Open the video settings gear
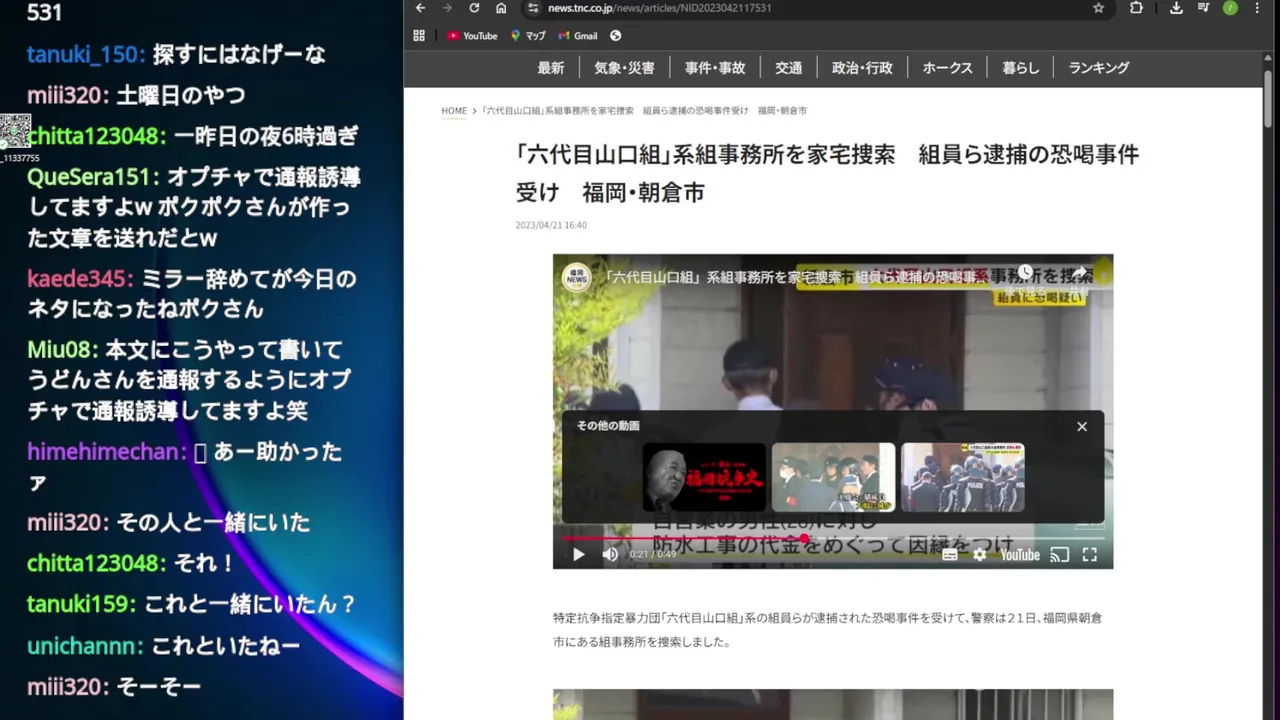 [x=980, y=555]
